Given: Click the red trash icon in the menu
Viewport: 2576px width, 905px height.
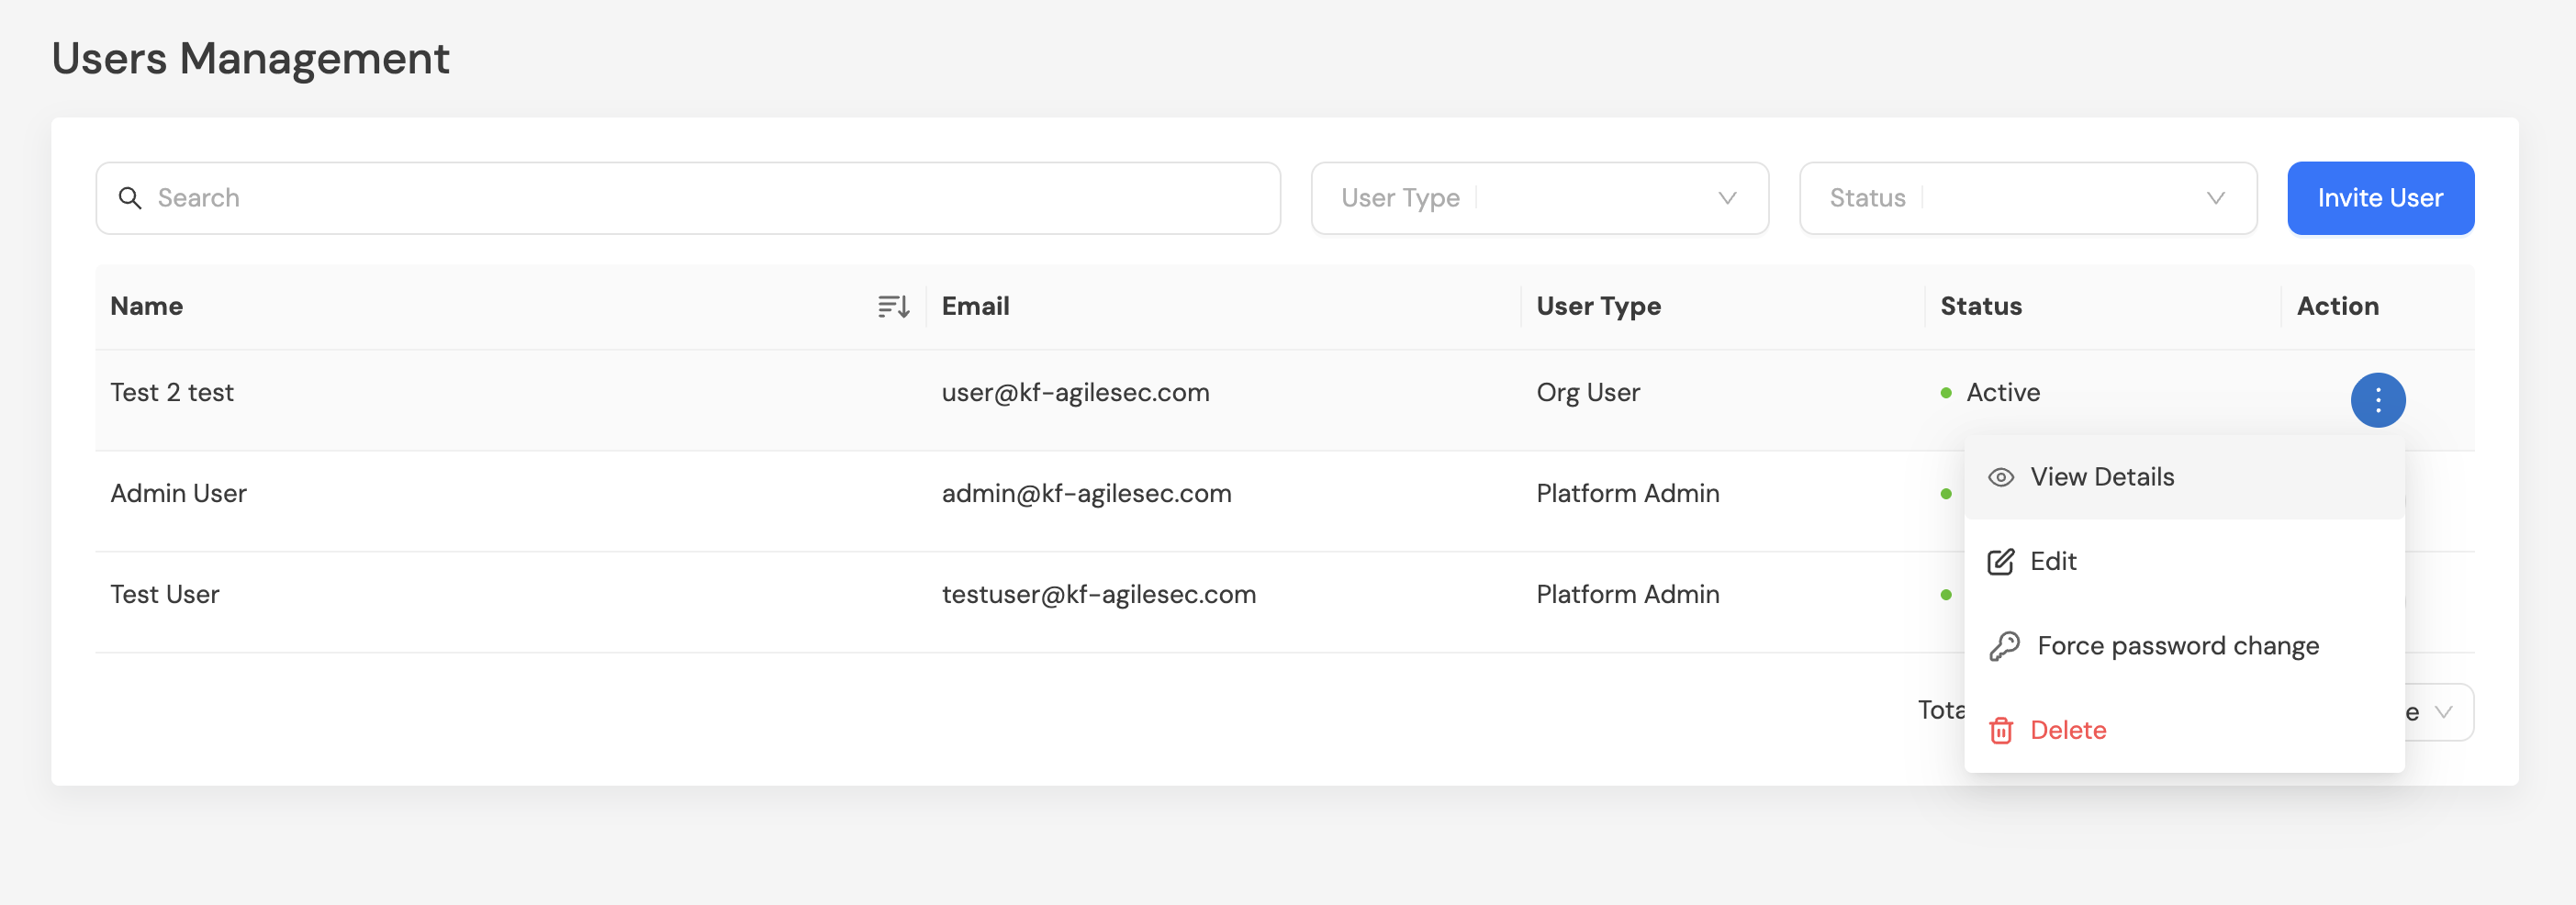Looking at the screenshot, I should tap(2000, 731).
